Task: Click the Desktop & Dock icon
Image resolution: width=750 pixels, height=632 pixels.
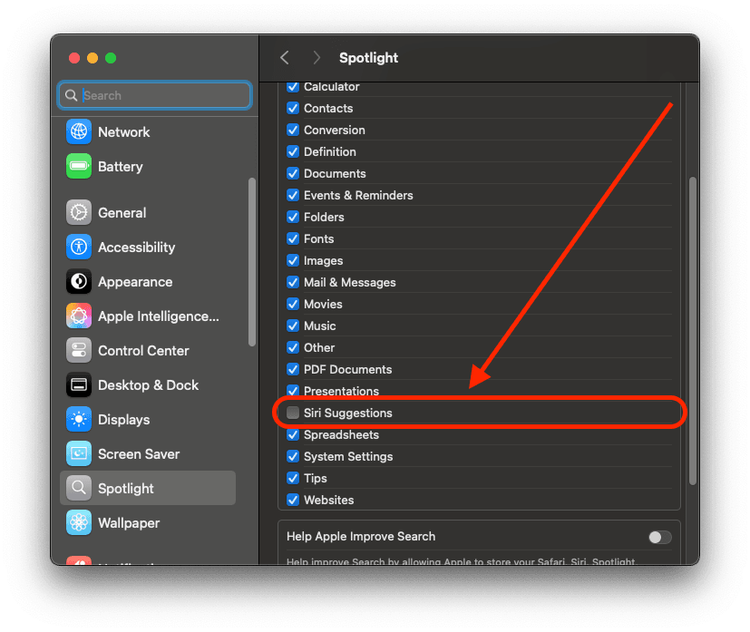Action: tap(79, 385)
